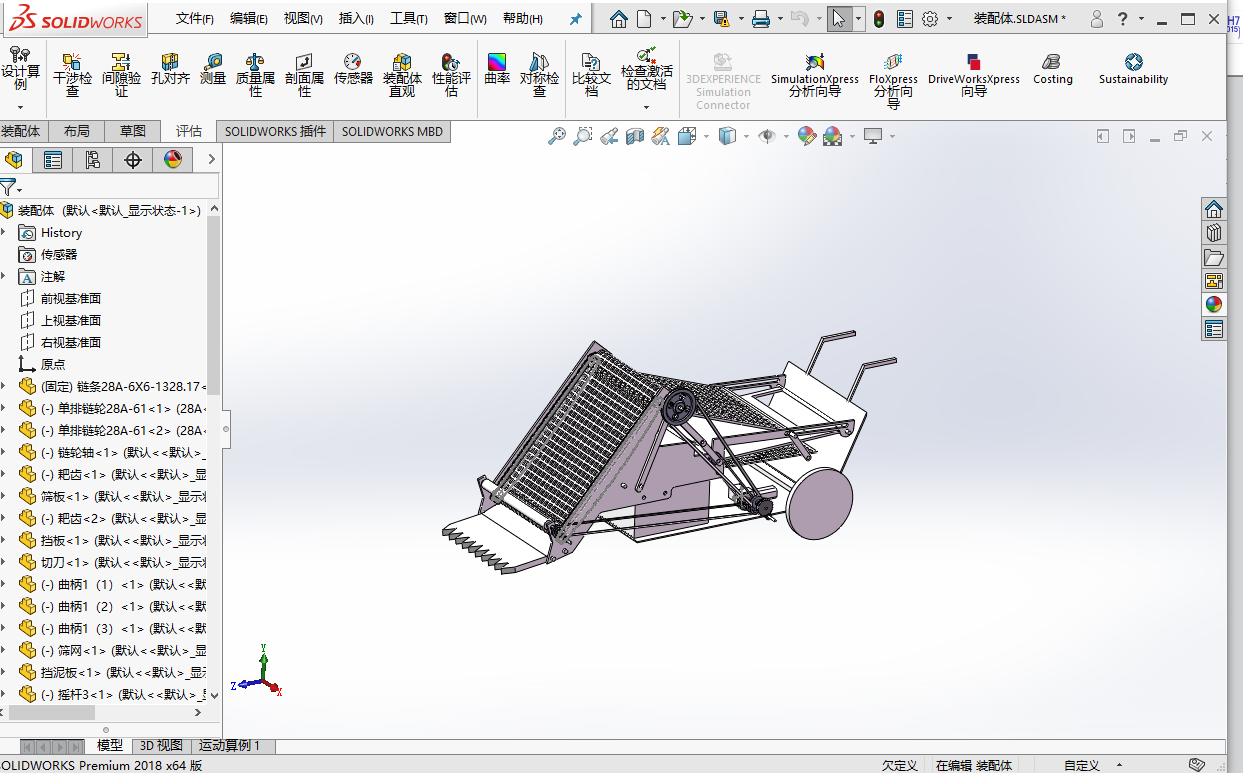The image size is (1243, 773).
Task: Open the ConfigurationManager tab in feature panel
Action: [x=93, y=159]
